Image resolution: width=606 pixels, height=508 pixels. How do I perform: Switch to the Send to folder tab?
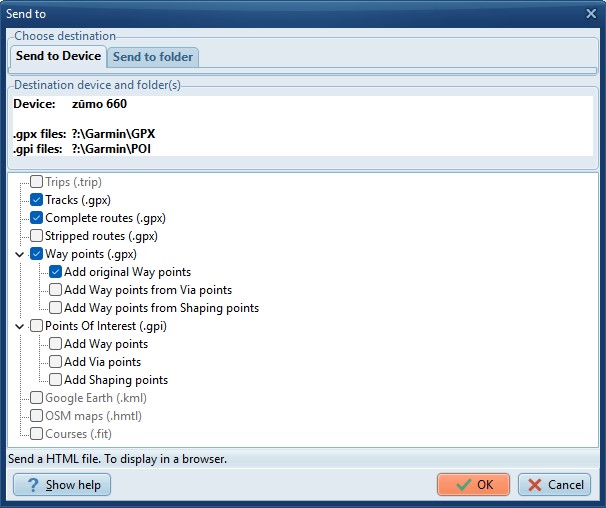coord(153,57)
